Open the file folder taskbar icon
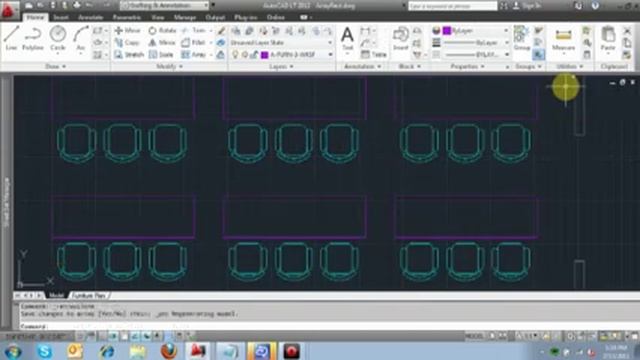Image resolution: width=640 pixels, height=360 pixels. point(138,351)
